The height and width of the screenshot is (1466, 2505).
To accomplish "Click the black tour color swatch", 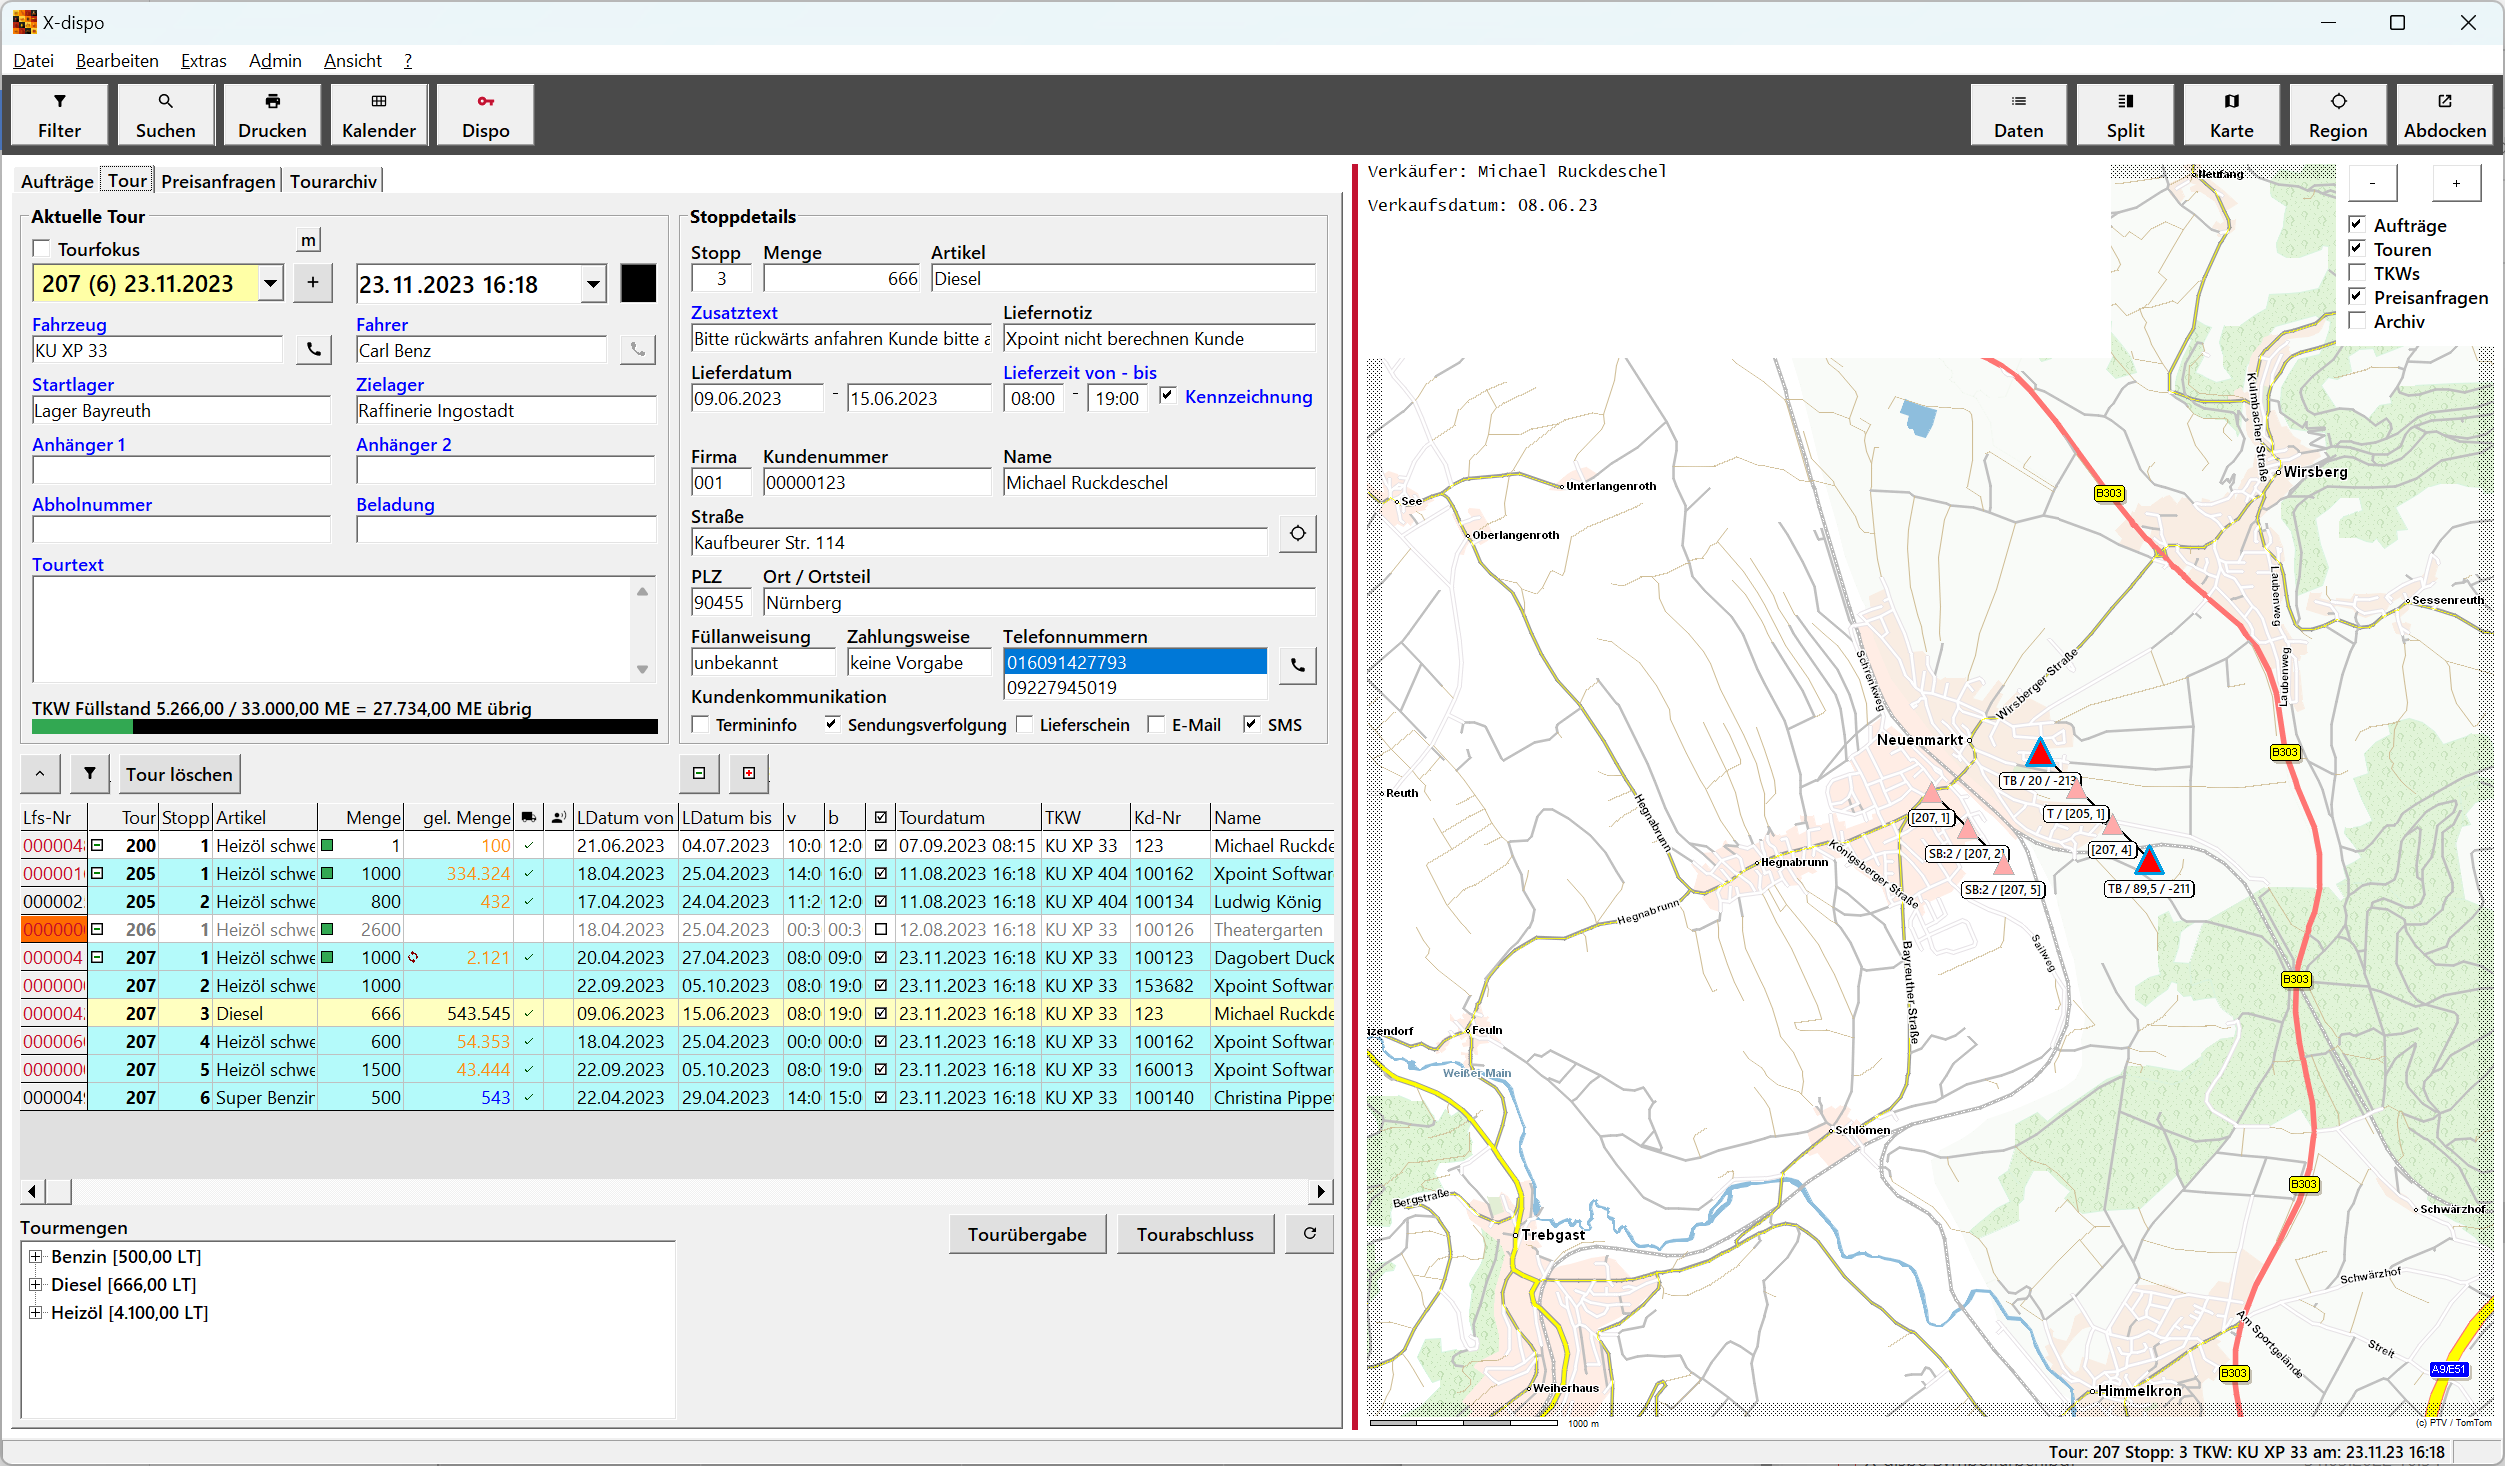I will 638,283.
